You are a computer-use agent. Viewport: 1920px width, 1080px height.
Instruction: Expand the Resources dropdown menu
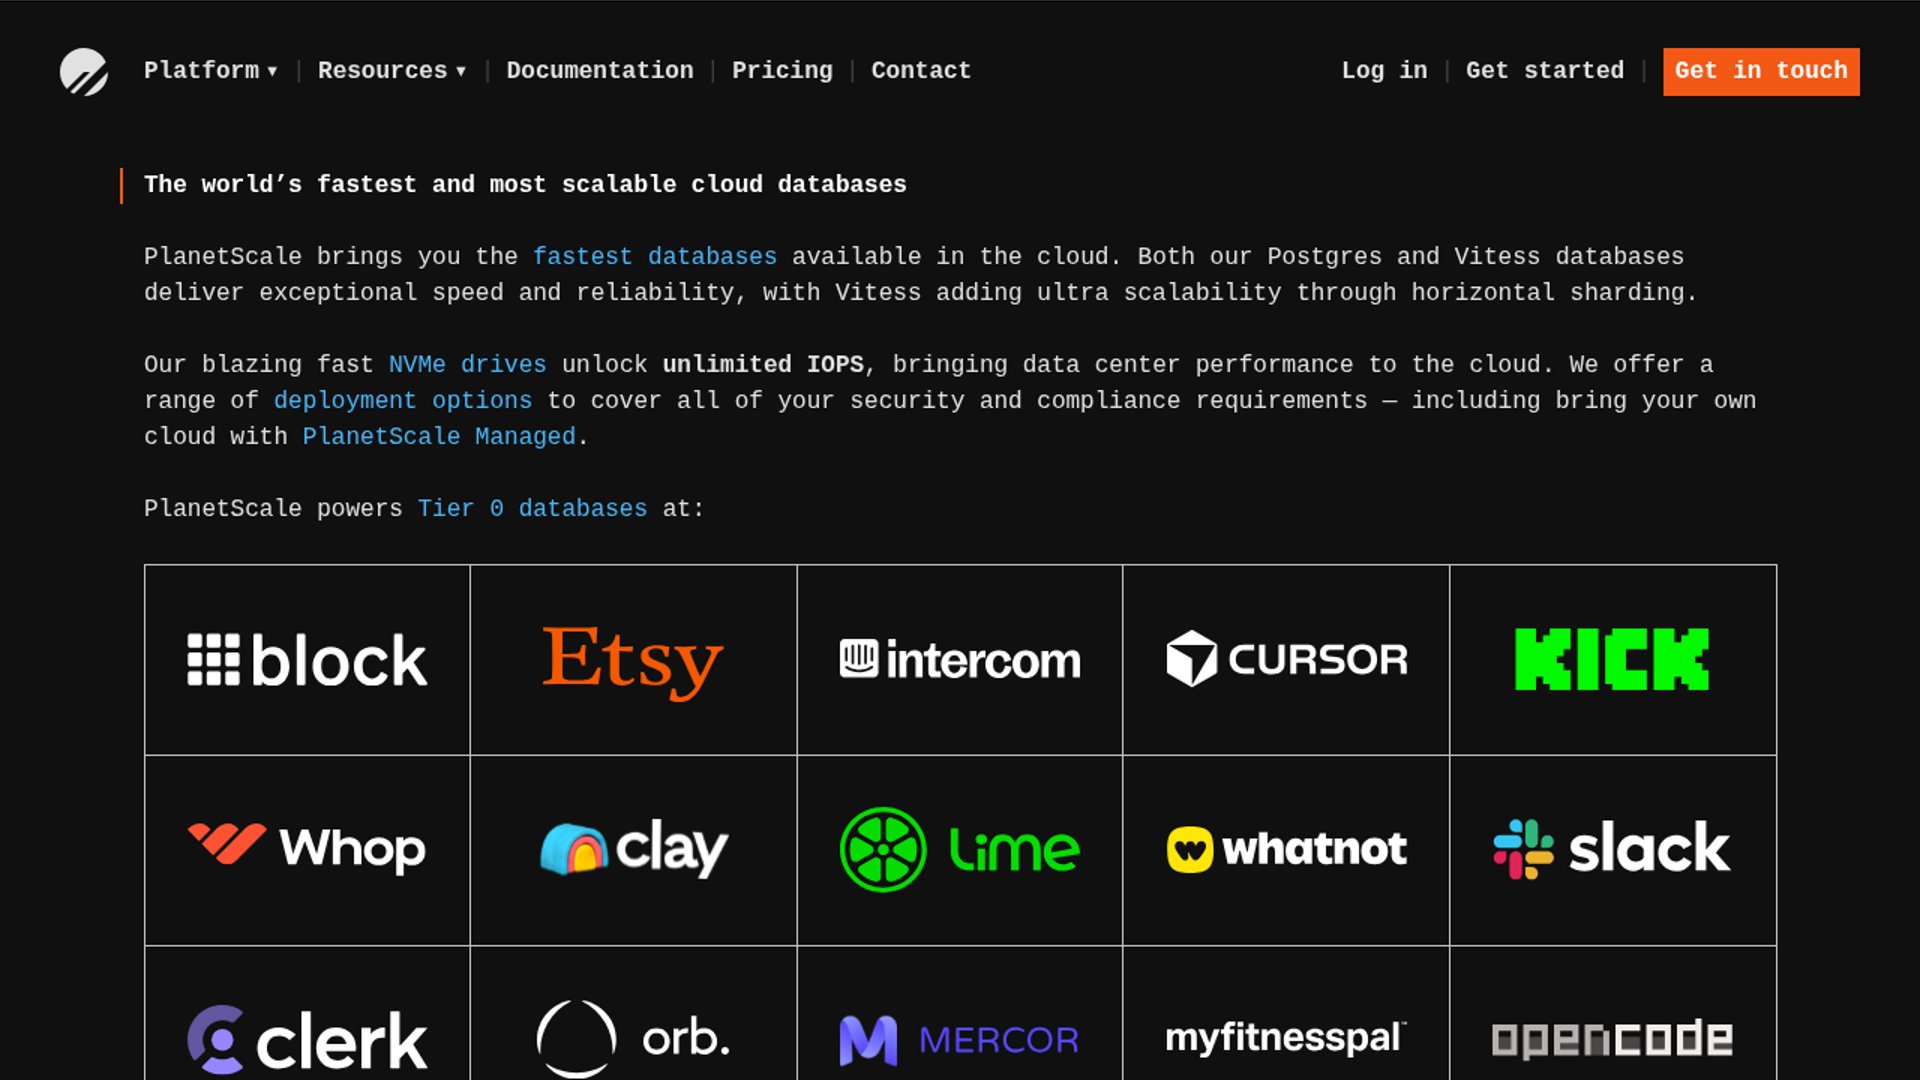(x=391, y=71)
